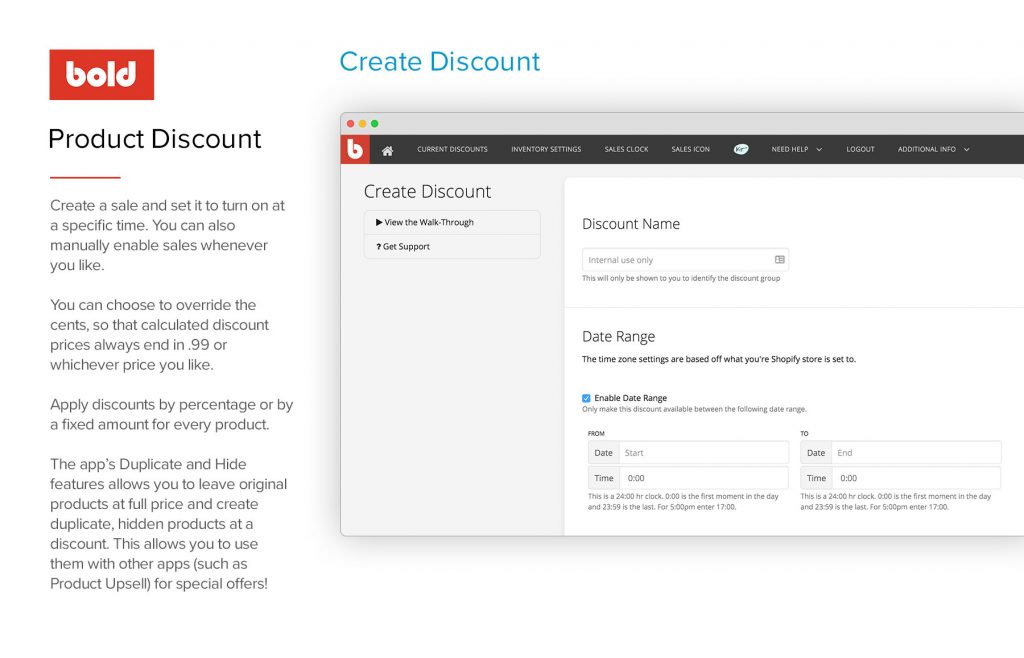The width and height of the screenshot is (1024, 658).
Task: Click the round teal badge icon in navbar
Action: point(741,149)
